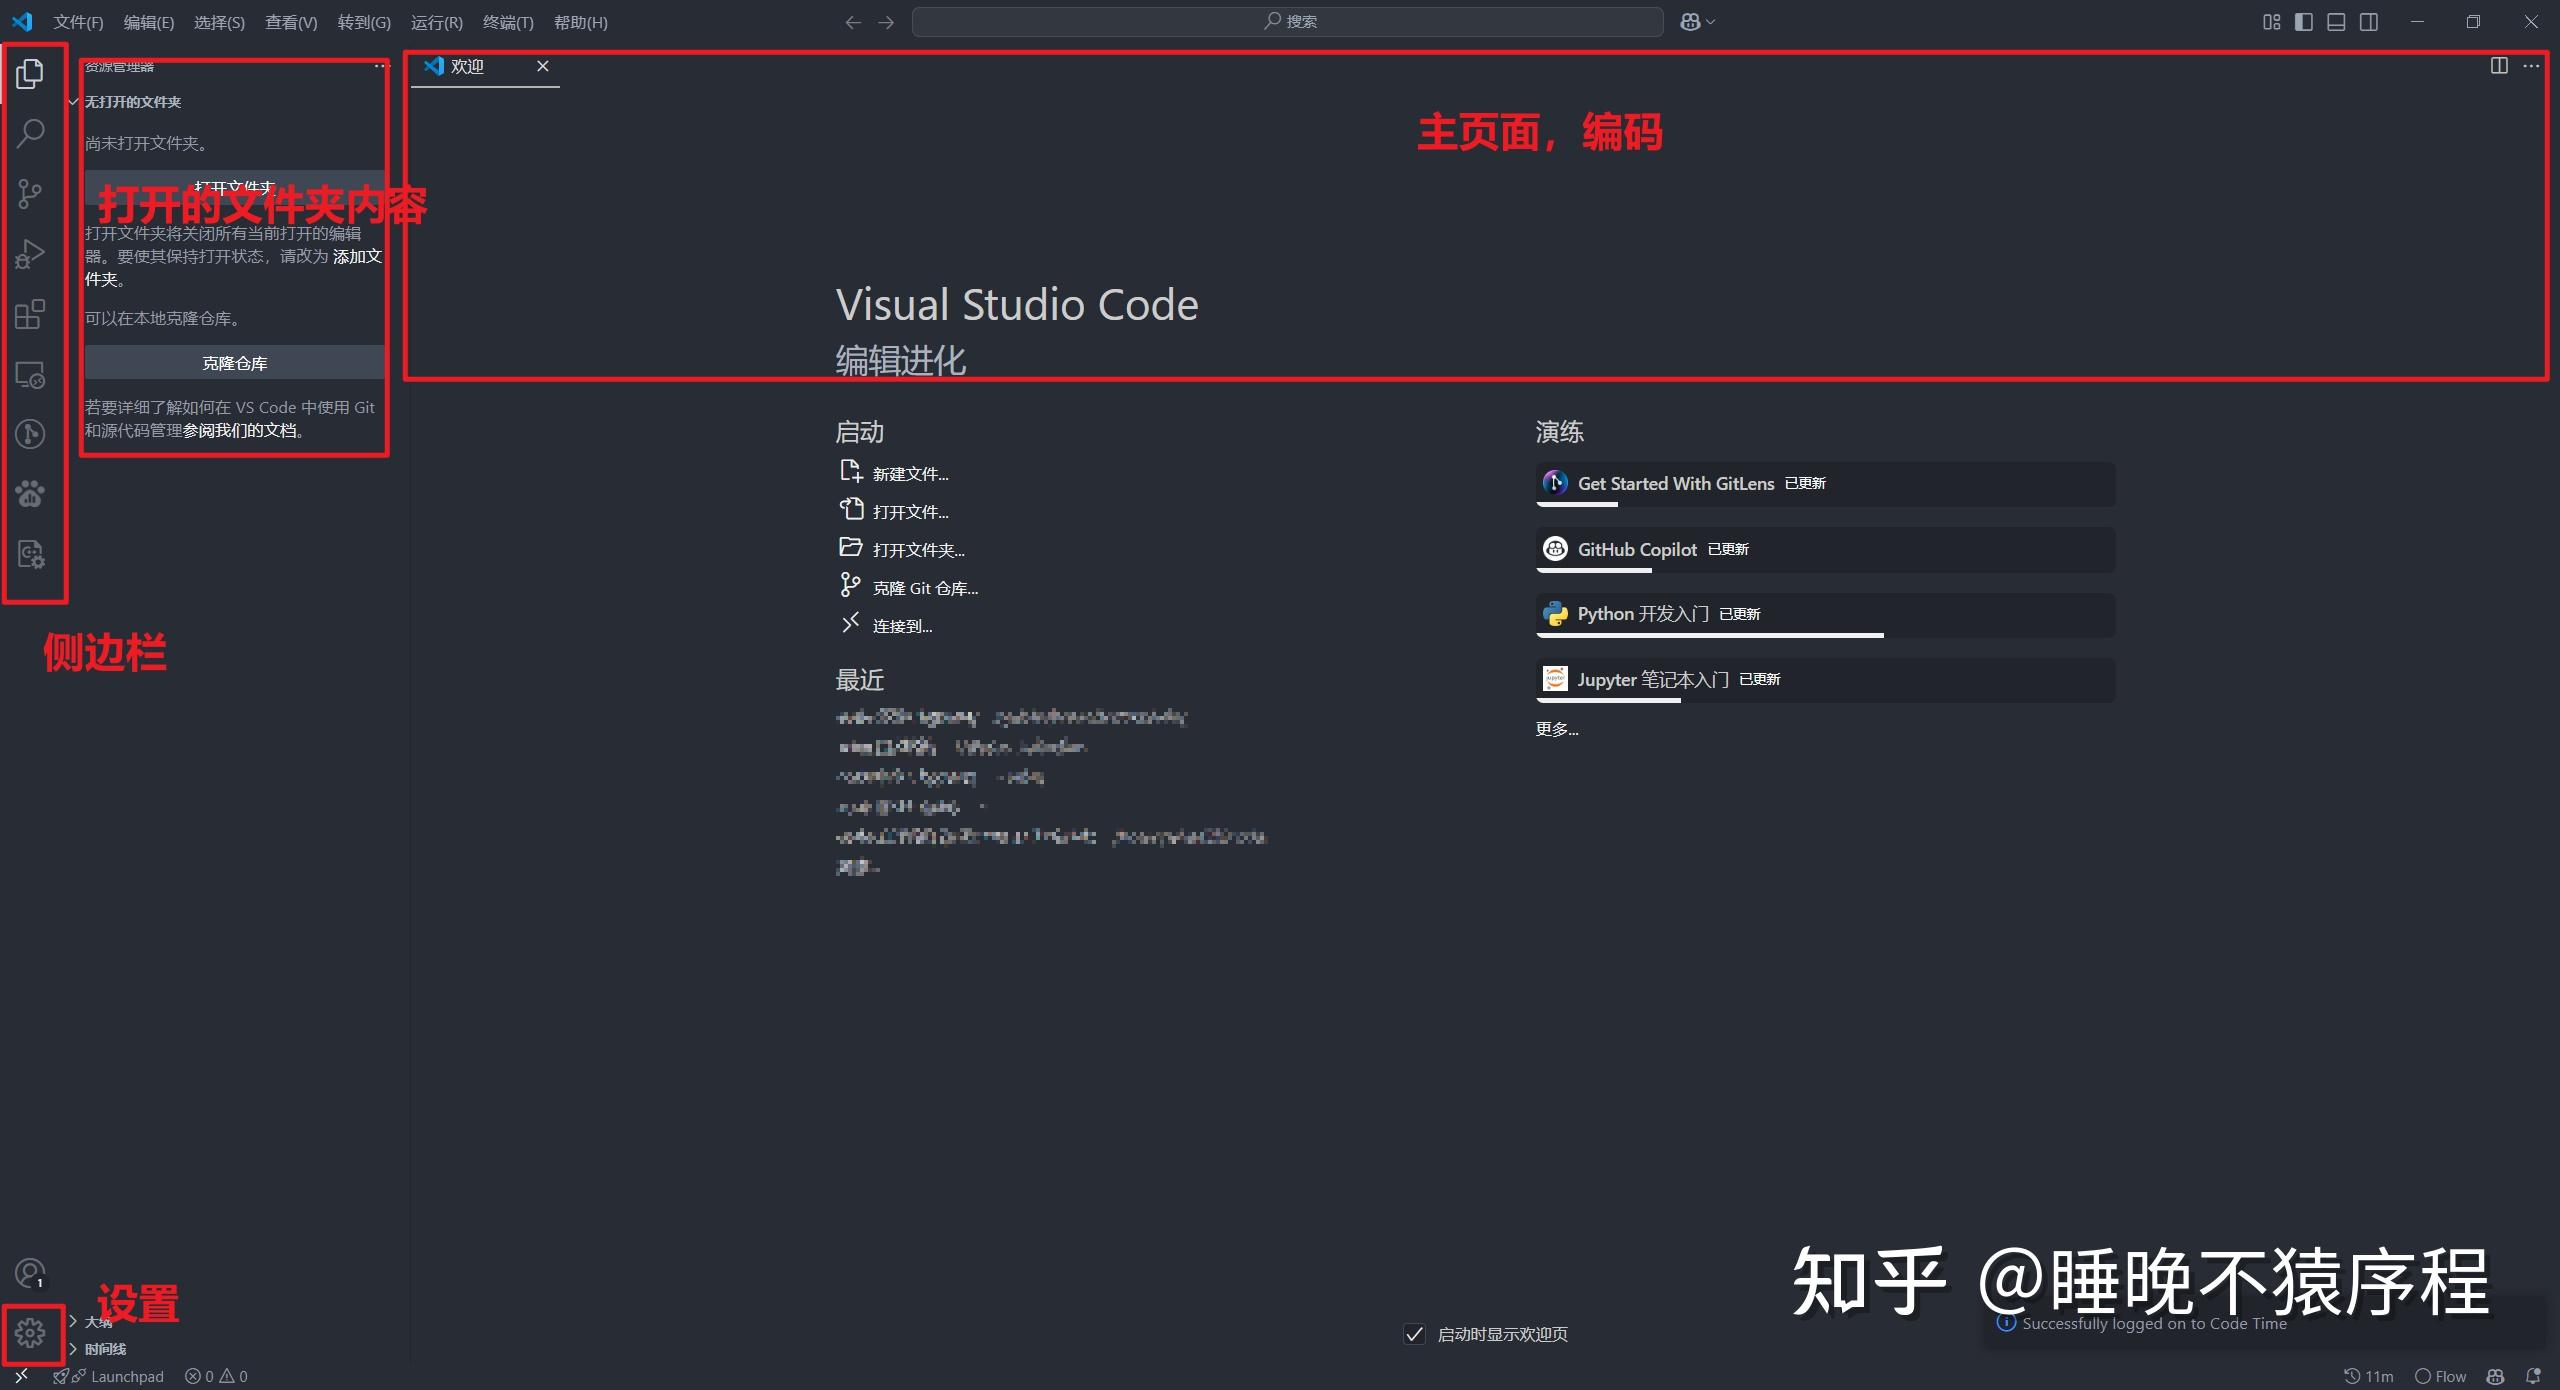
Task: Collapse the 无打开的文件夹 section
Action: [x=130, y=101]
